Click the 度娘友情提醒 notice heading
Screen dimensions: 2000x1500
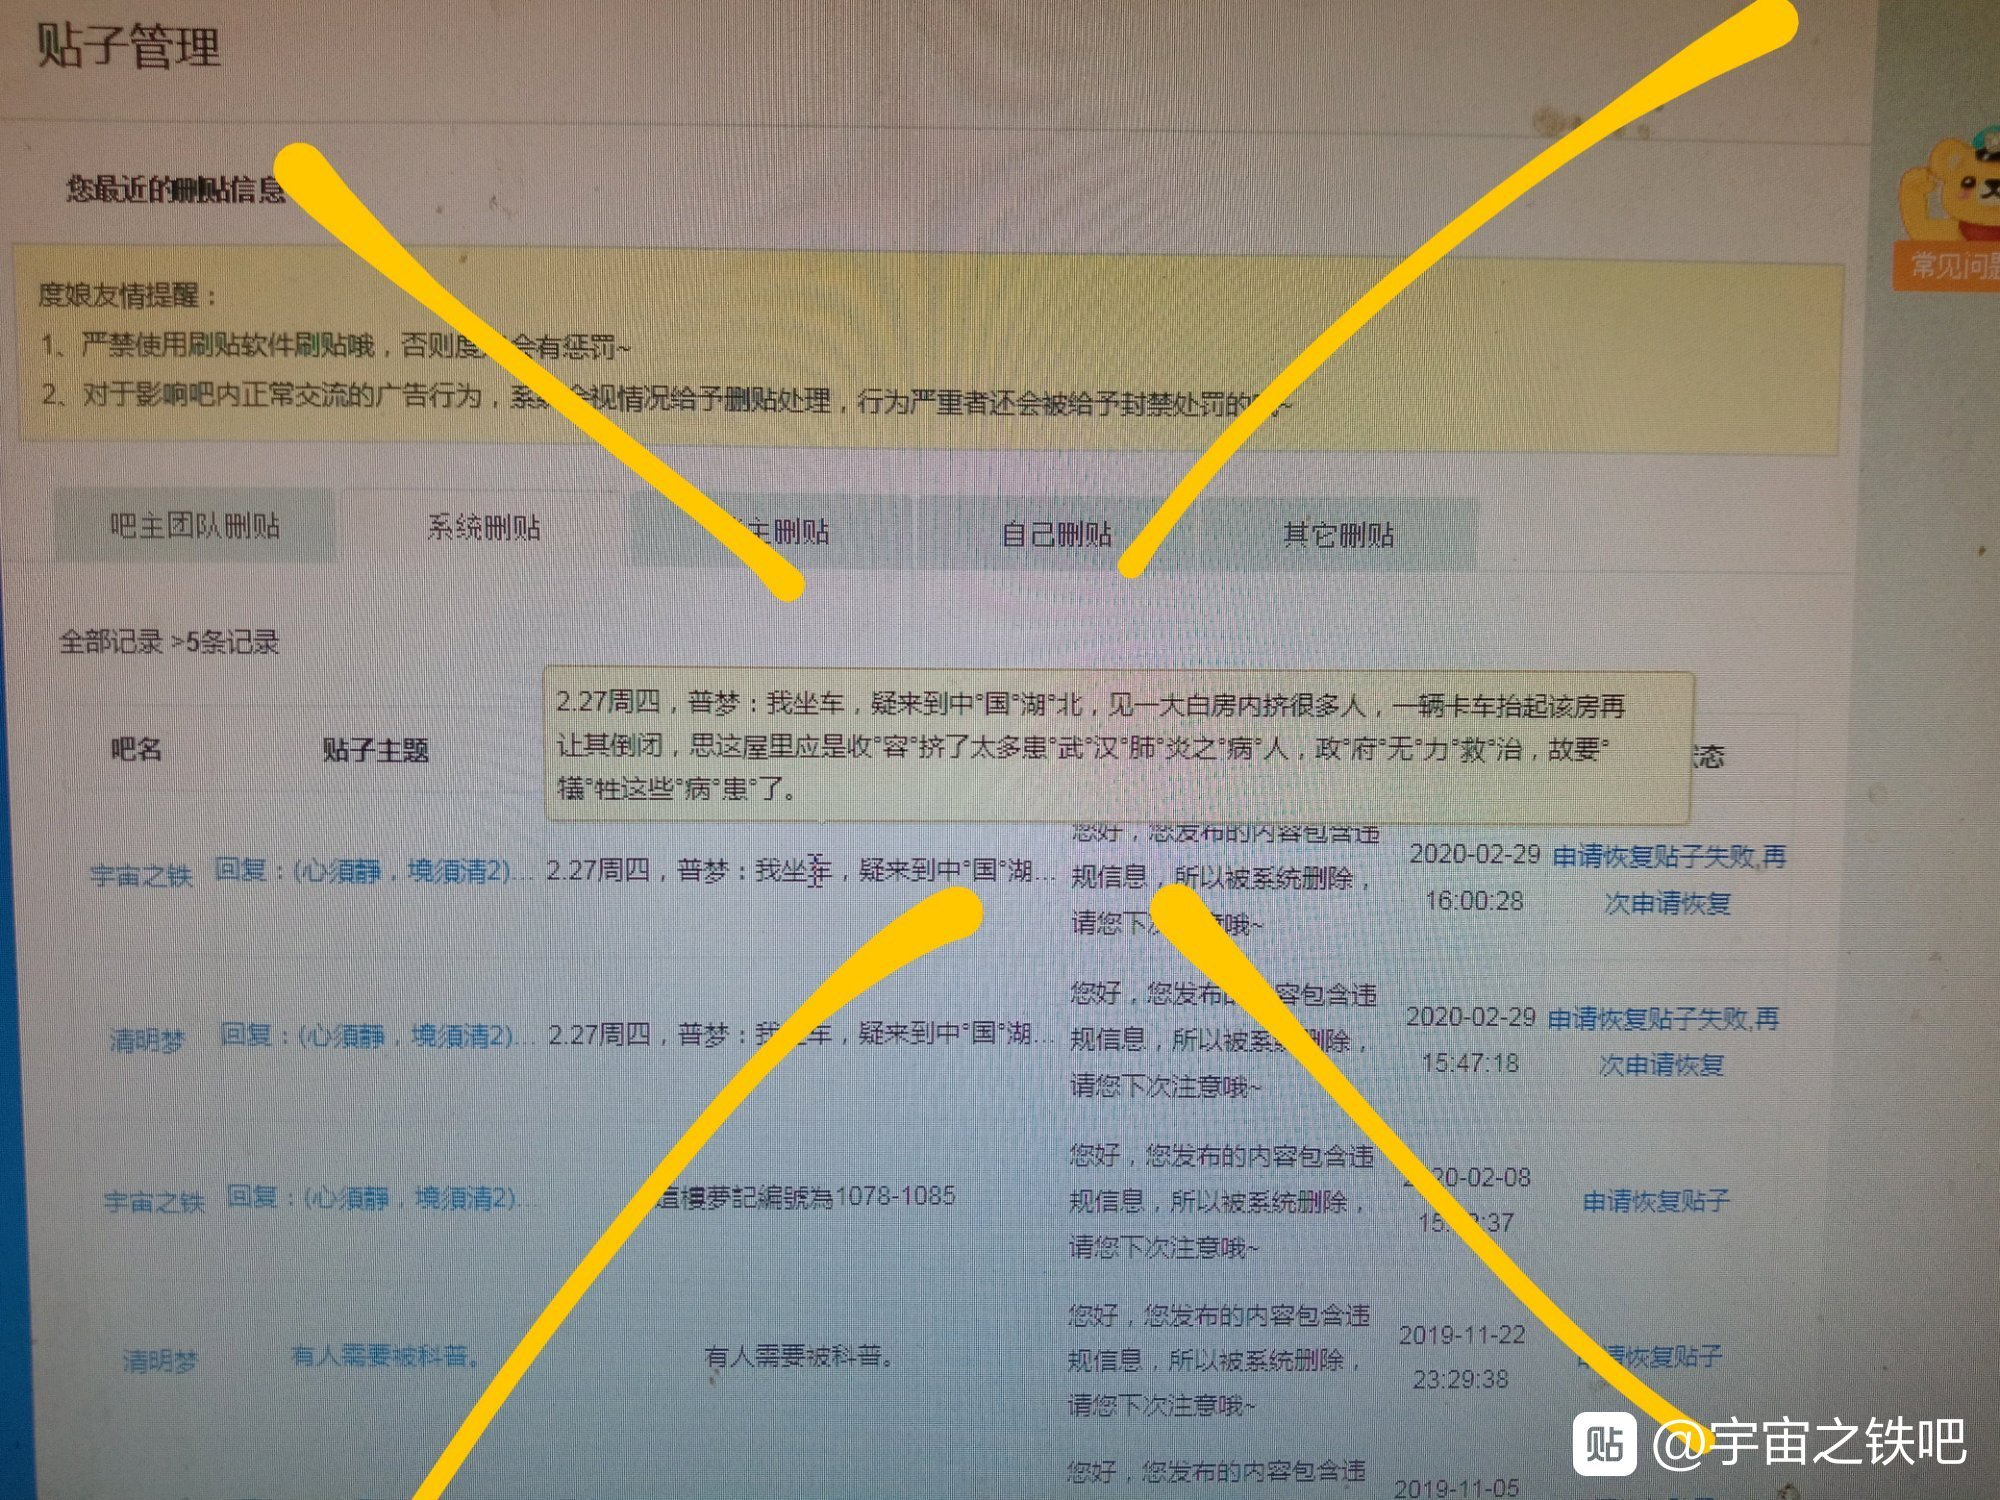point(127,296)
